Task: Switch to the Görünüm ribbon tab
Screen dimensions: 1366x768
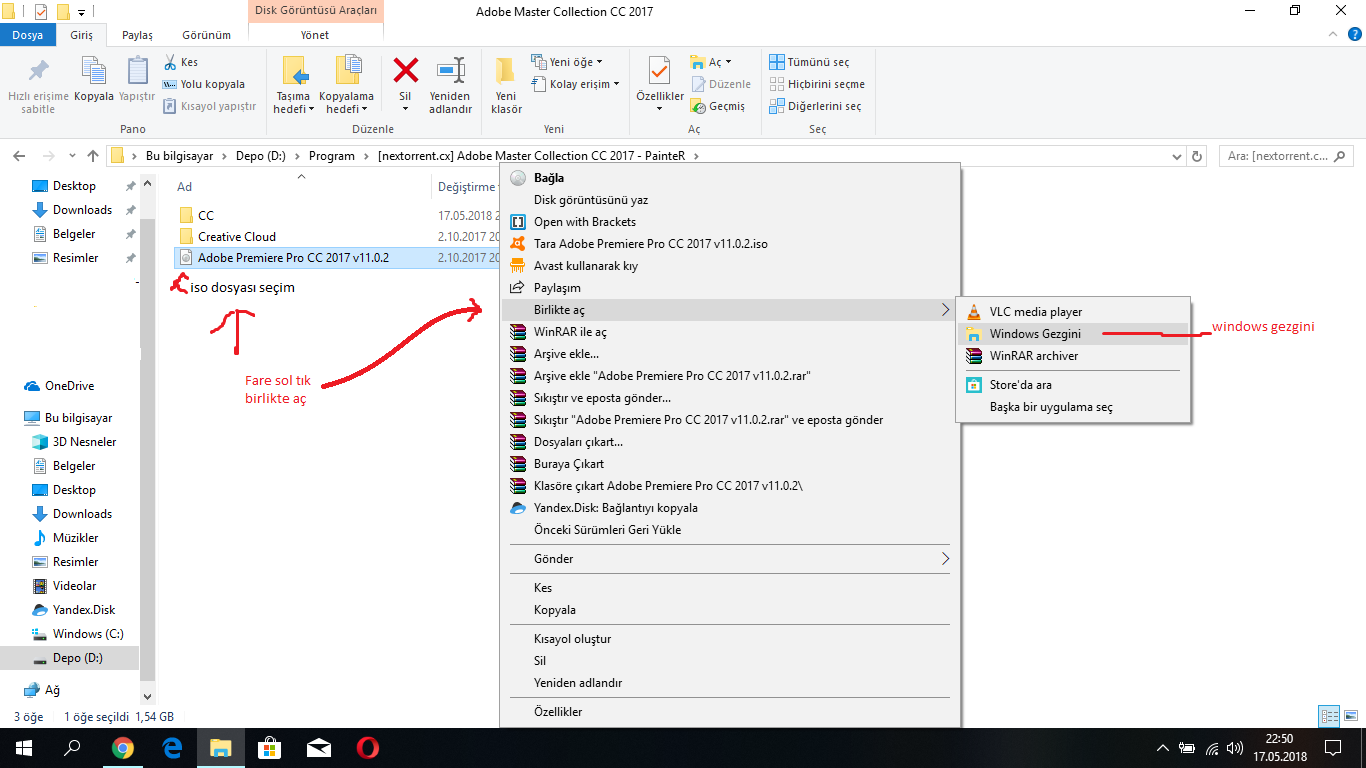Action: click(x=206, y=35)
